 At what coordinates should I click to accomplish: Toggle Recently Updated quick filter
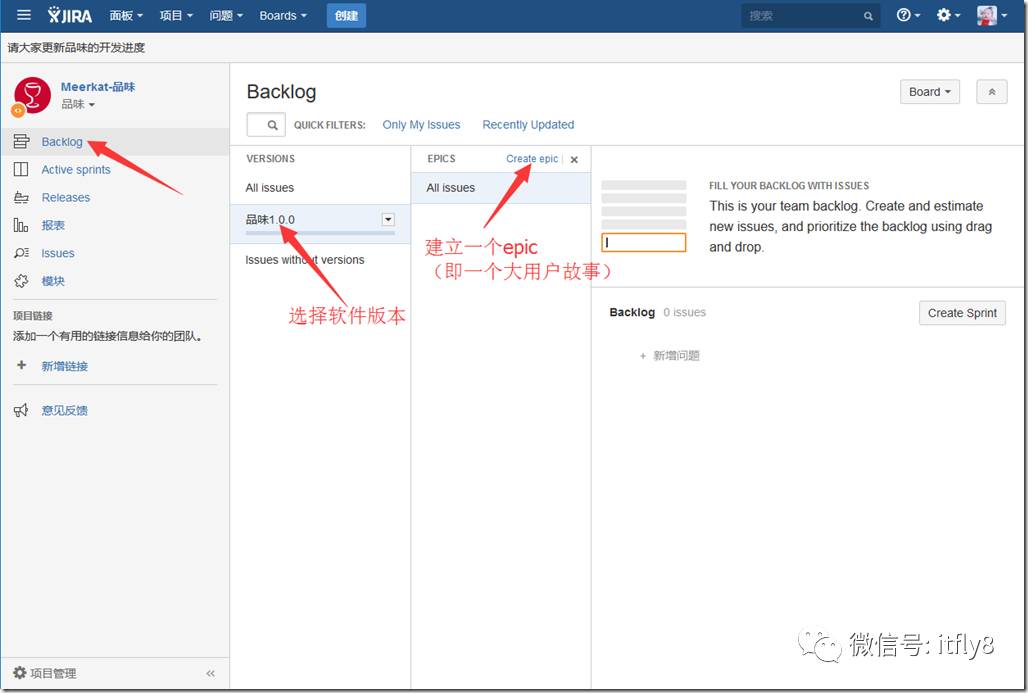tap(528, 125)
